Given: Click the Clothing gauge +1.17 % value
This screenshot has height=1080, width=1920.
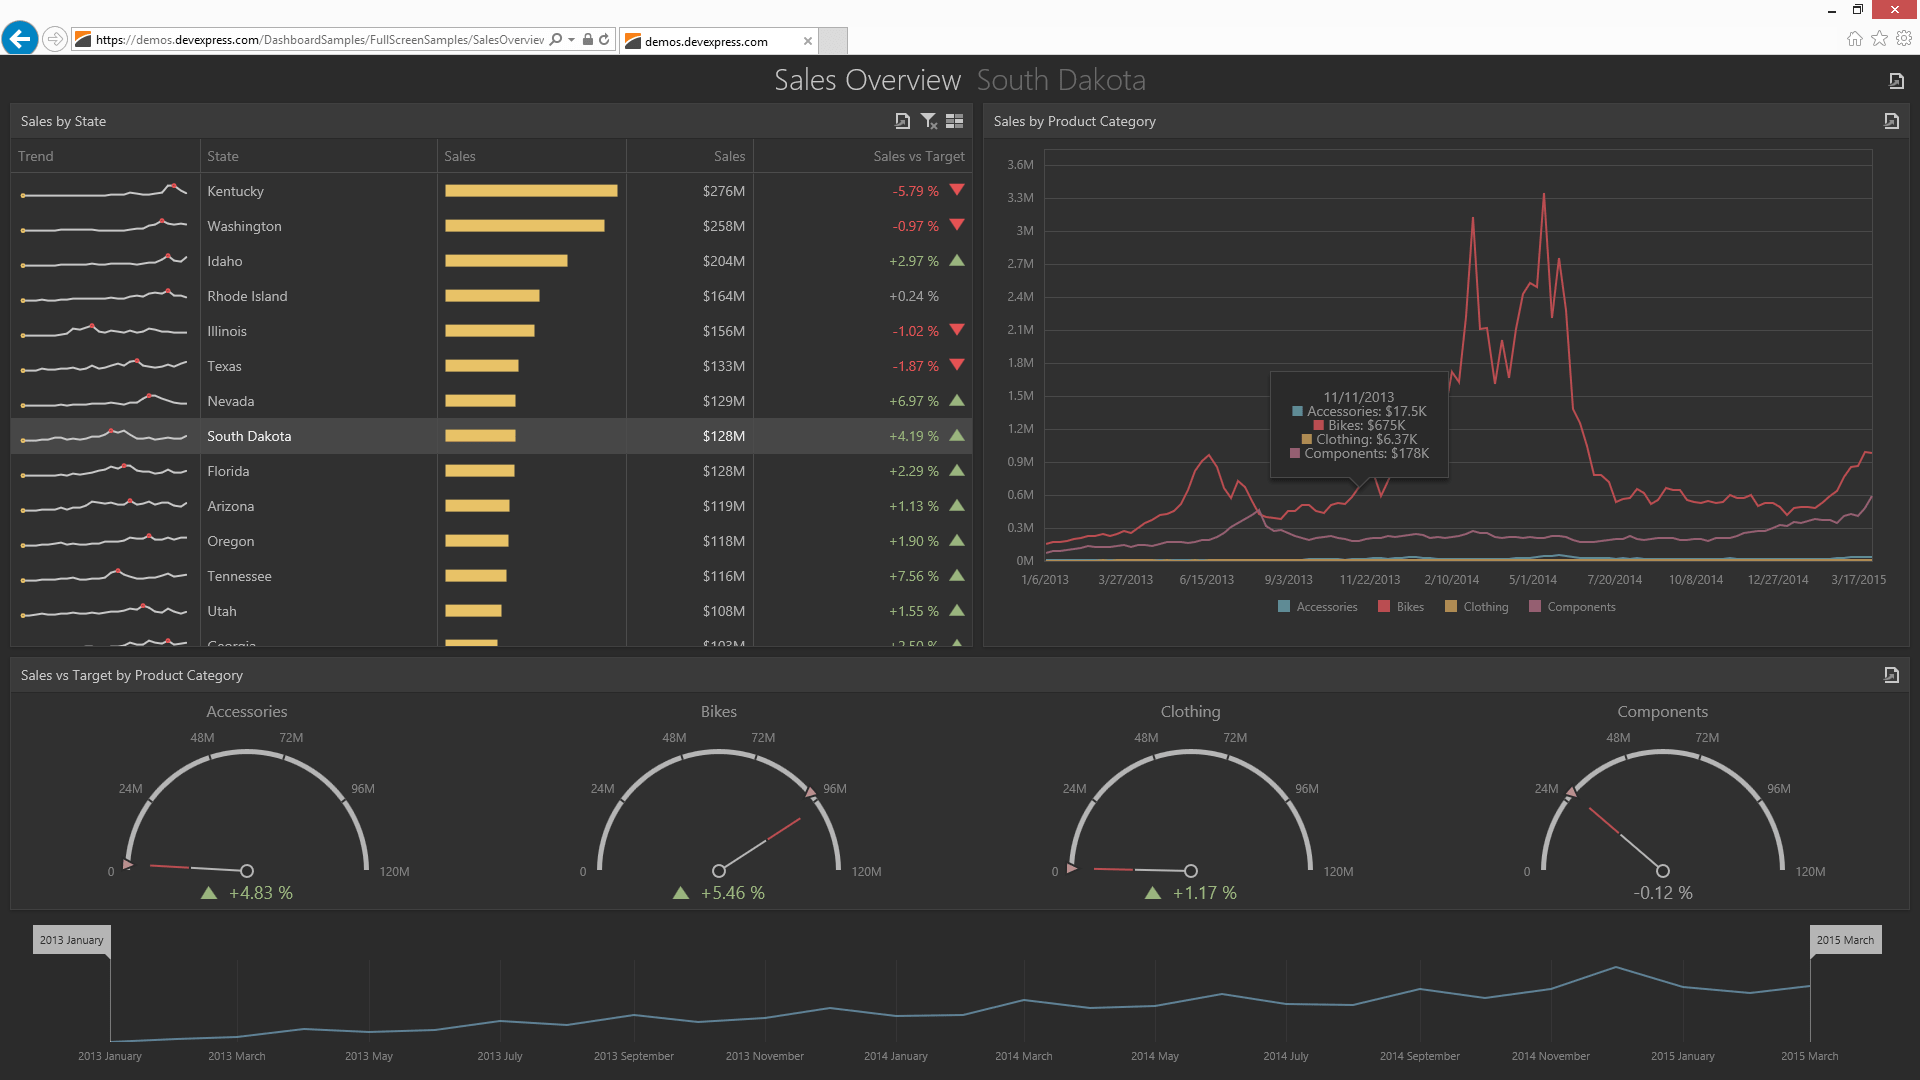Looking at the screenshot, I should click(x=1204, y=893).
